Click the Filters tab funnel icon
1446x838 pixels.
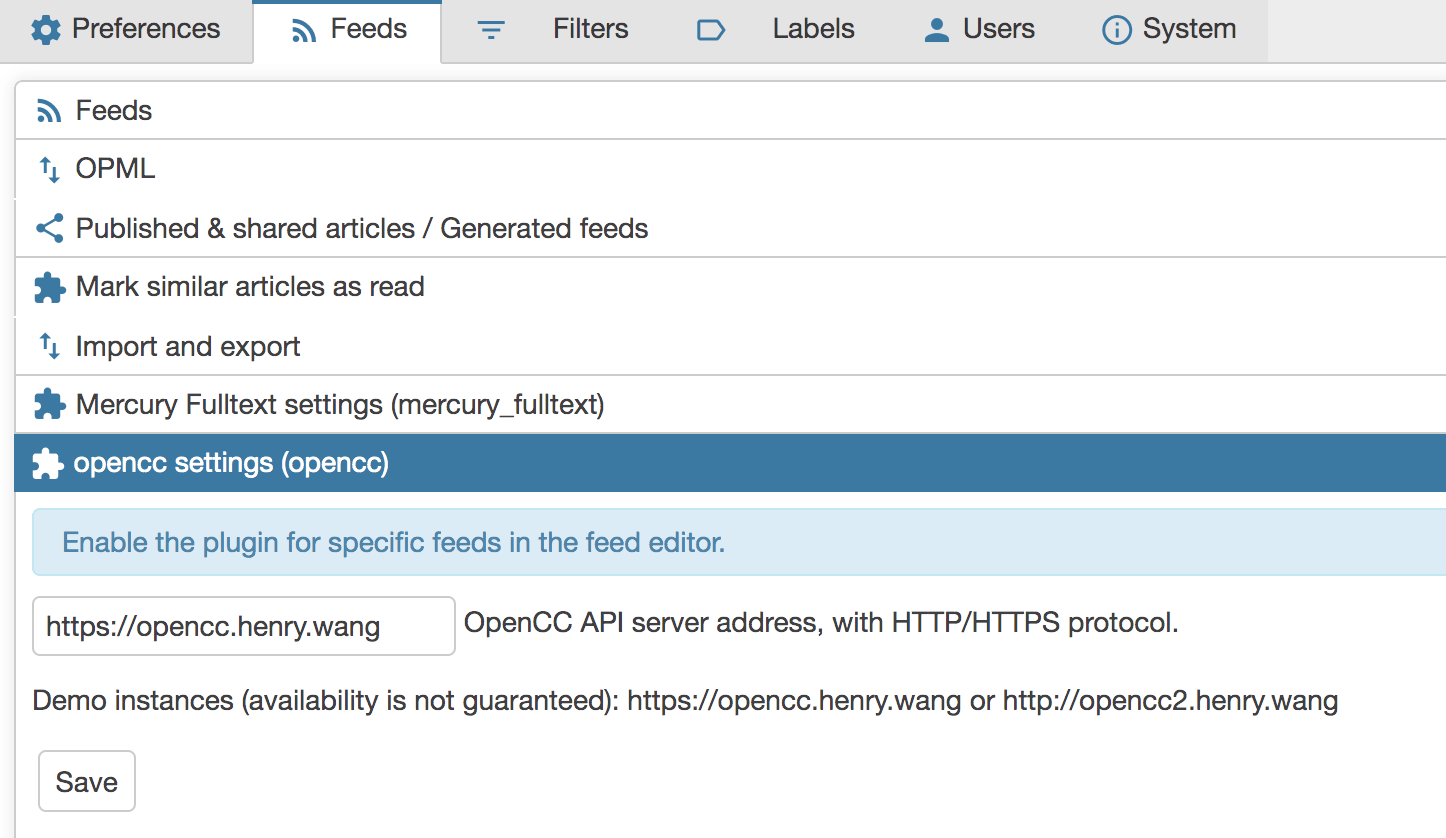[x=490, y=31]
